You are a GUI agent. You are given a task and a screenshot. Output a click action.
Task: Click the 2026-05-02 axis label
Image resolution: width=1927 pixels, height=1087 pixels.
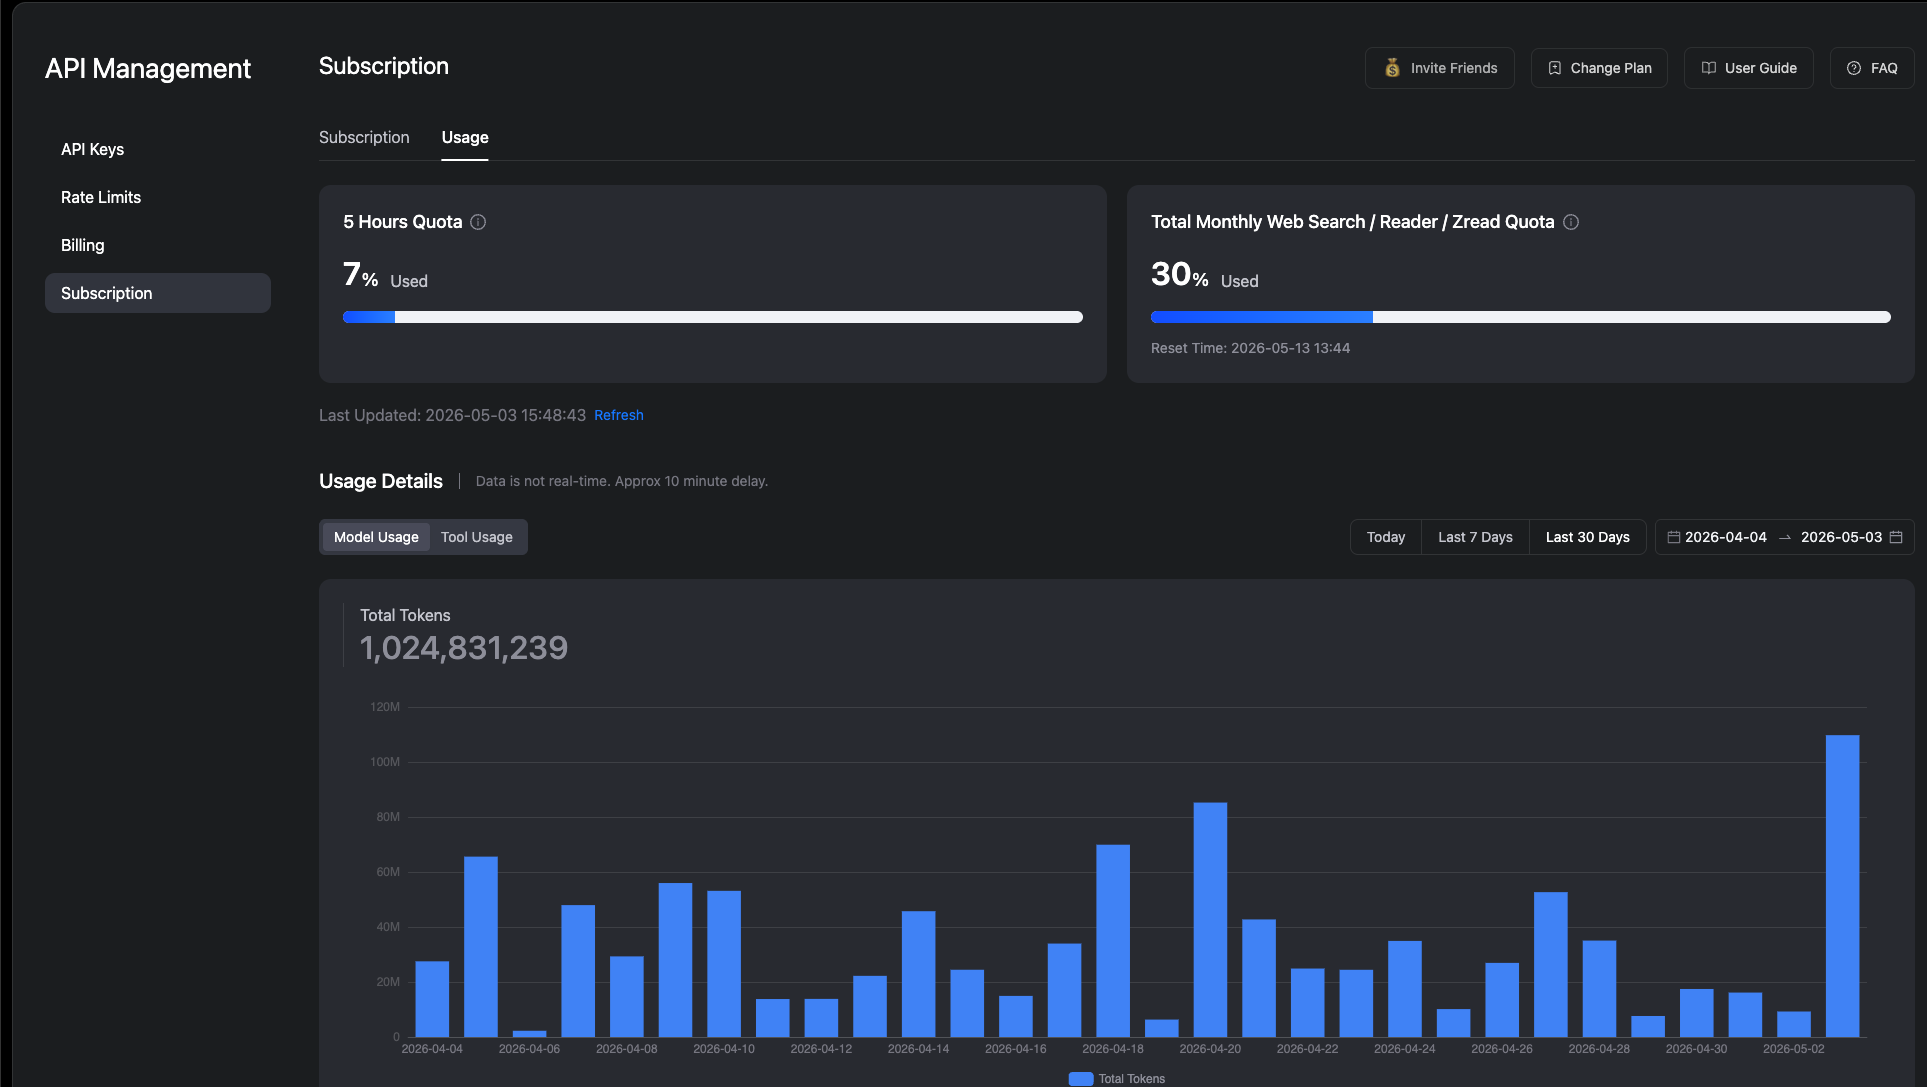1793,1049
